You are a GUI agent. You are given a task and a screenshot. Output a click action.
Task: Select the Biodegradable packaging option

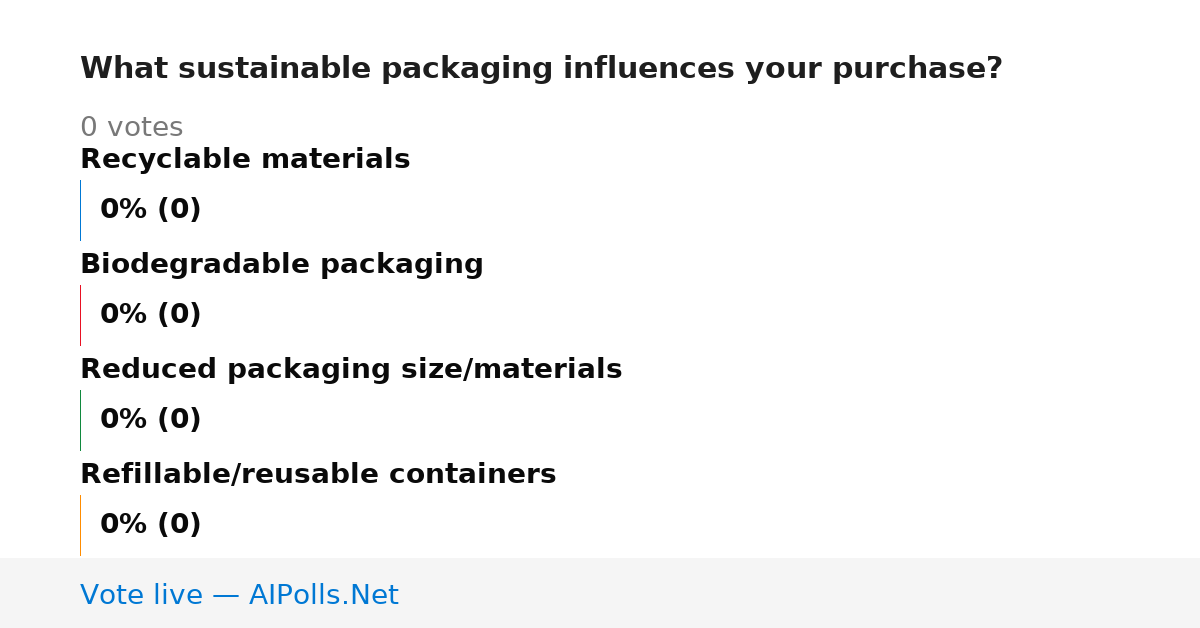coord(282,265)
